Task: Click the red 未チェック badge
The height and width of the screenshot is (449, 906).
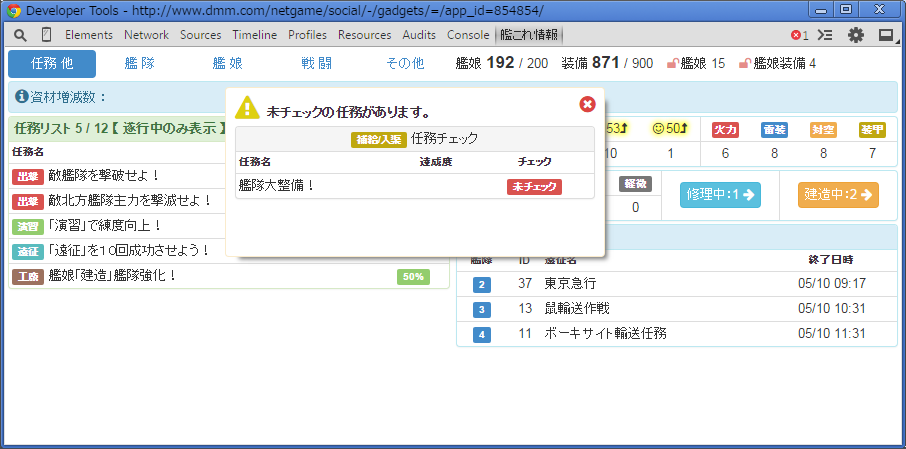Action: tap(534, 187)
